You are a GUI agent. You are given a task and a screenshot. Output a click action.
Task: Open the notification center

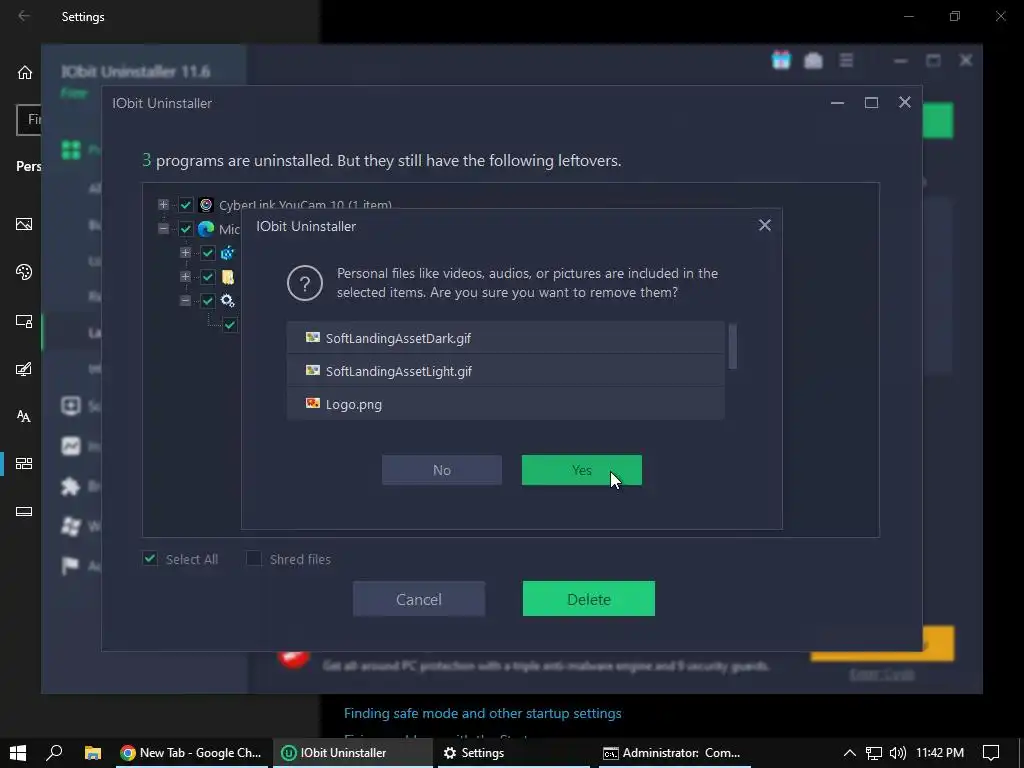pyautogui.click(x=991, y=753)
